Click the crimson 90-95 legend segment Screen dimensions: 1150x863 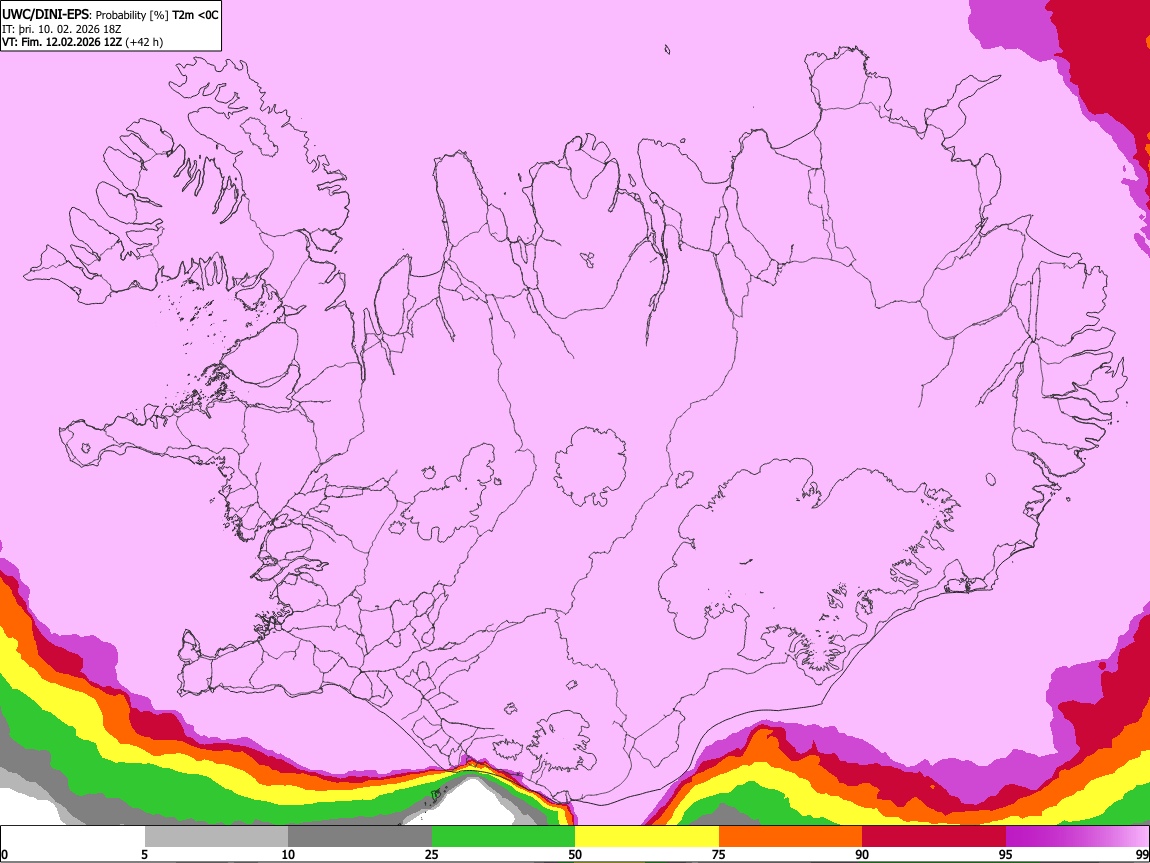coord(934,837)
